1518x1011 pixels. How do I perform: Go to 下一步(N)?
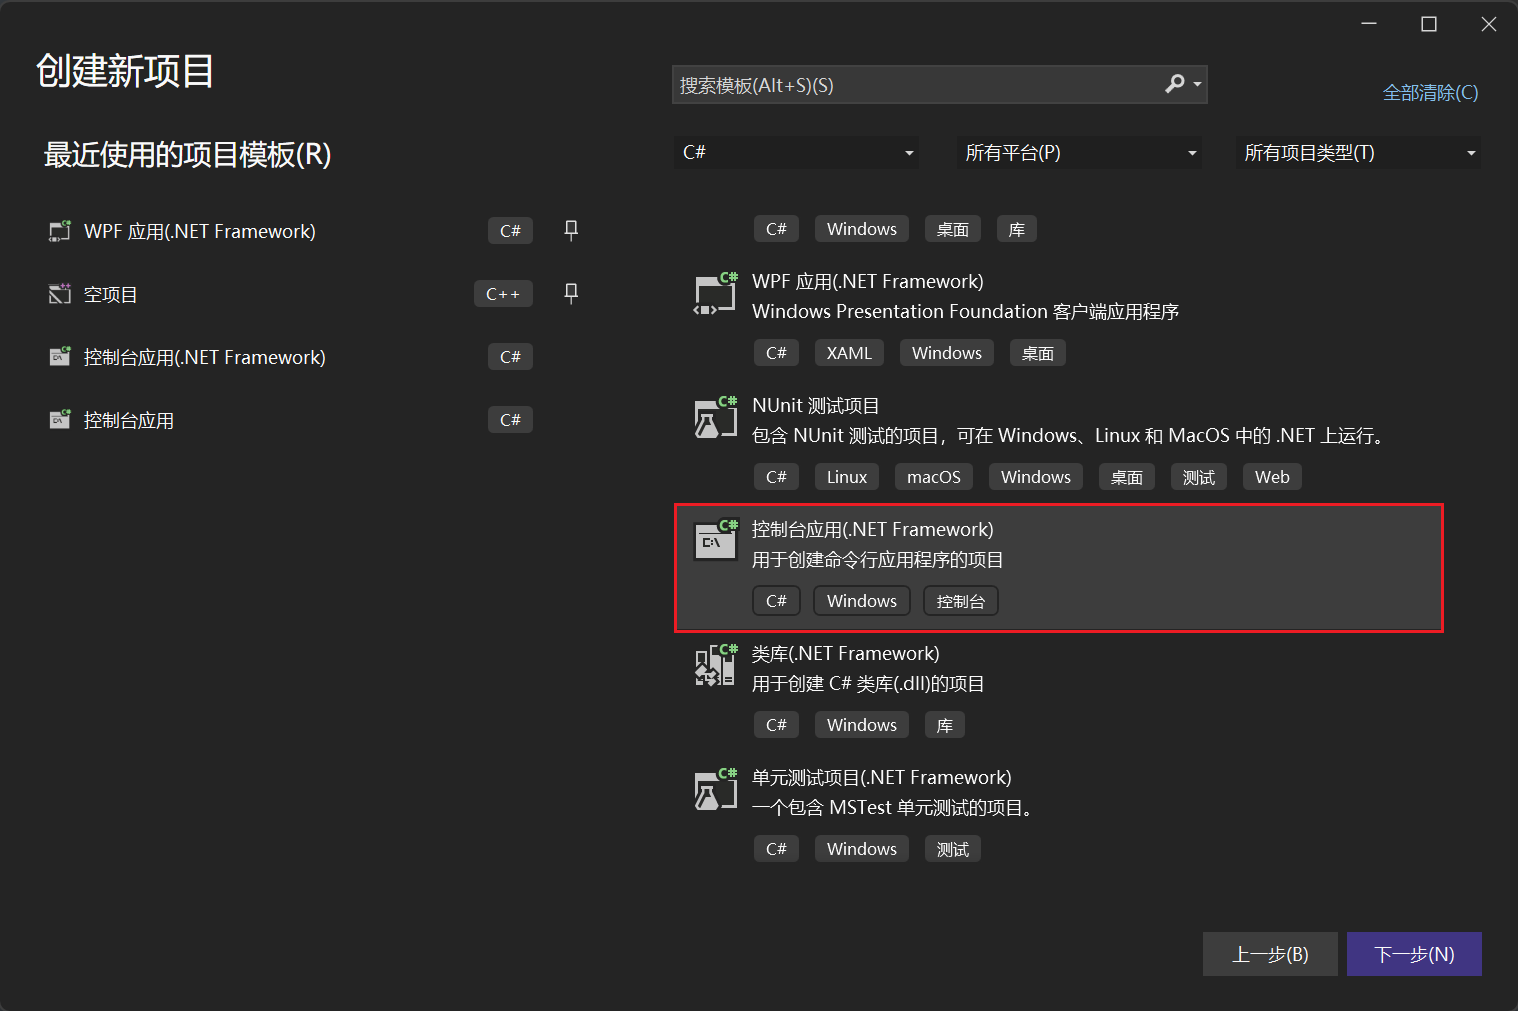[1414, 954]
